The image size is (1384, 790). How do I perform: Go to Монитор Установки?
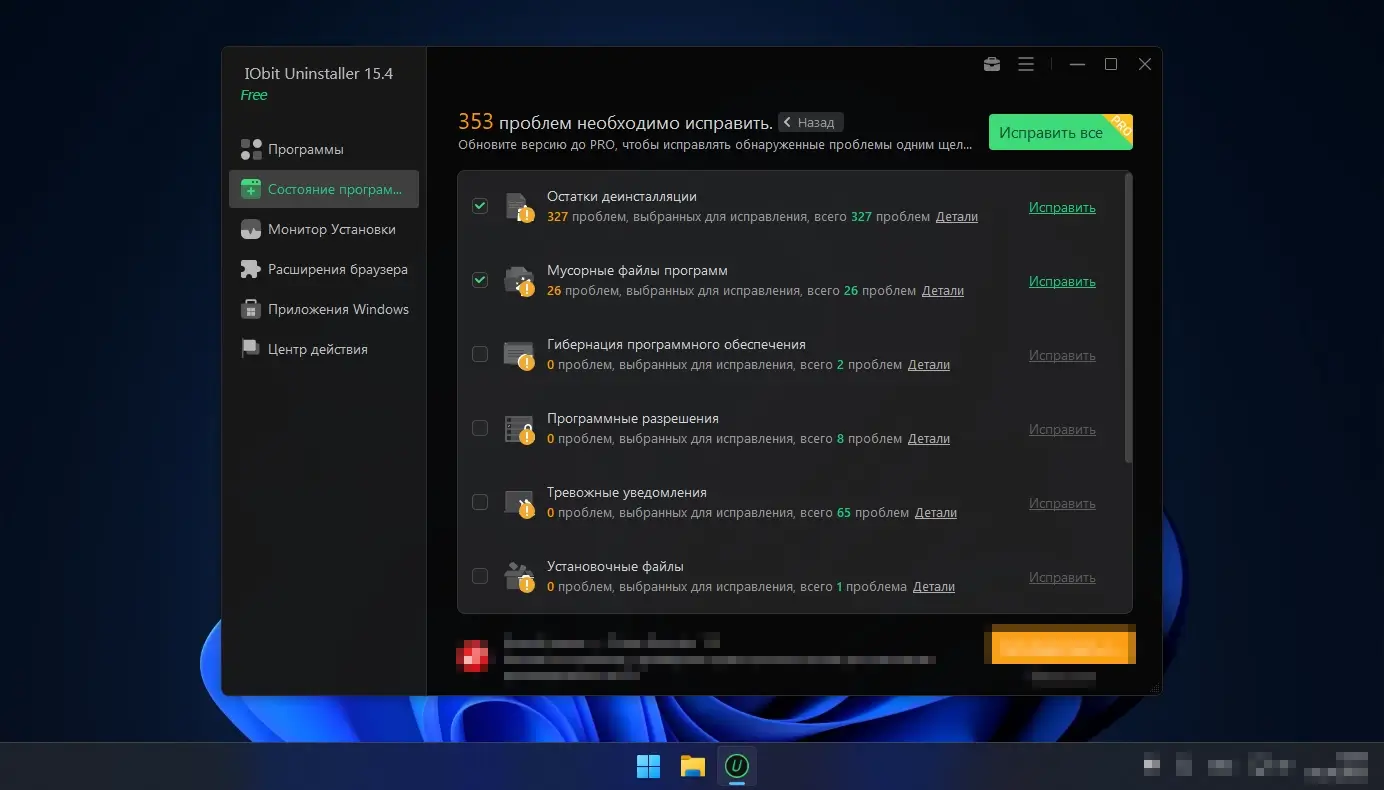324,229
